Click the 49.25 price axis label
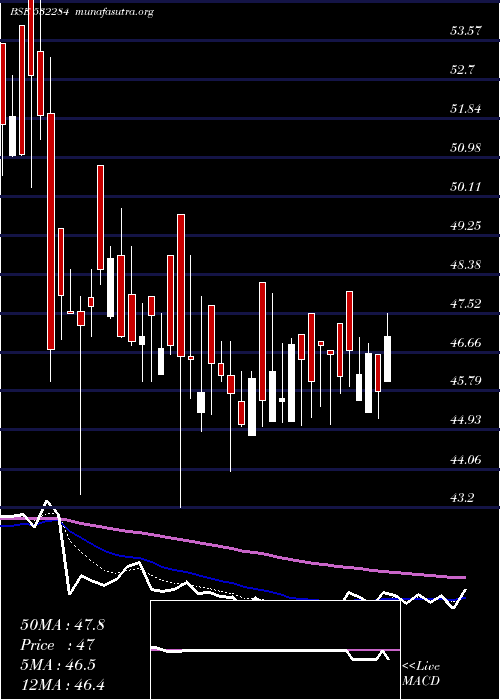The image size is (500, 700). pos(466,225)
